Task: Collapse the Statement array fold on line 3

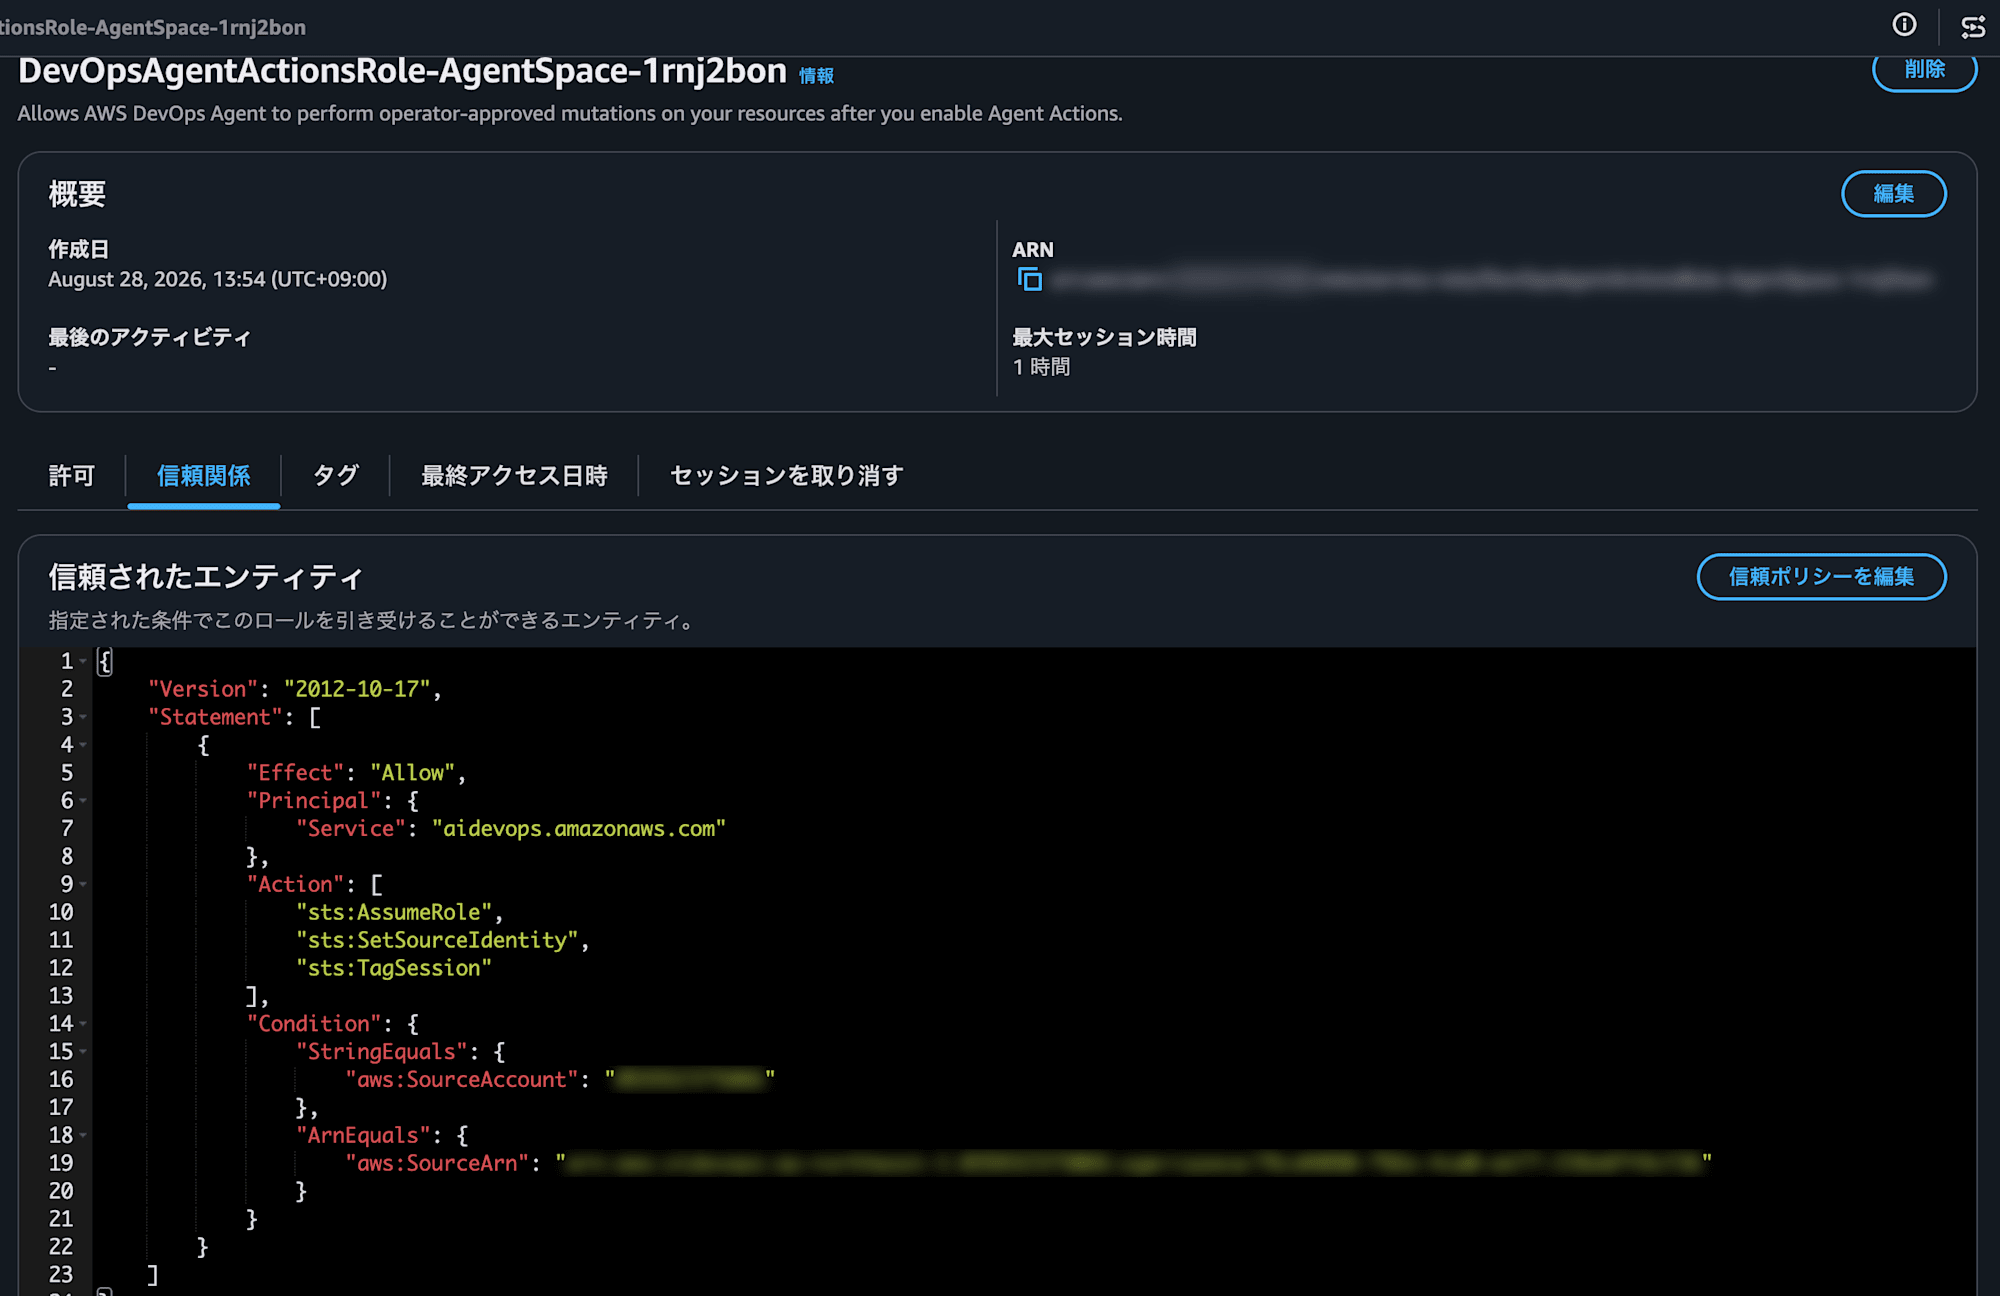Action: coord(83,718)
